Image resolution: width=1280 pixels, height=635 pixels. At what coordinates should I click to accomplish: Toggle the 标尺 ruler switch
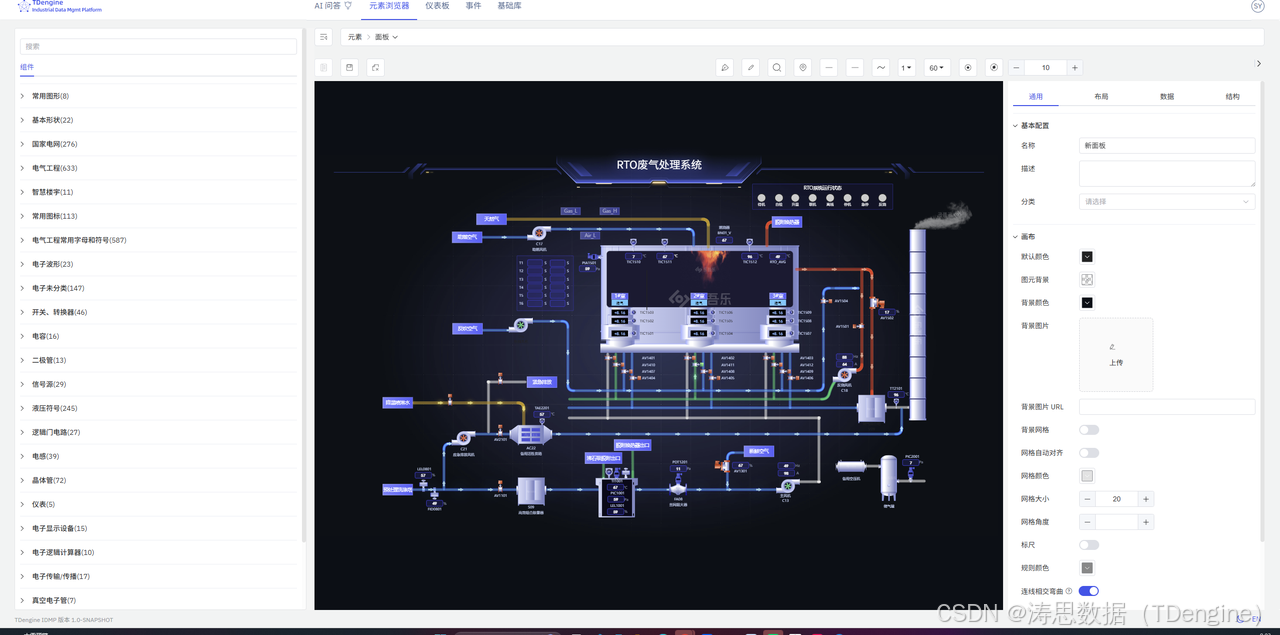(x=1089, y=545)
